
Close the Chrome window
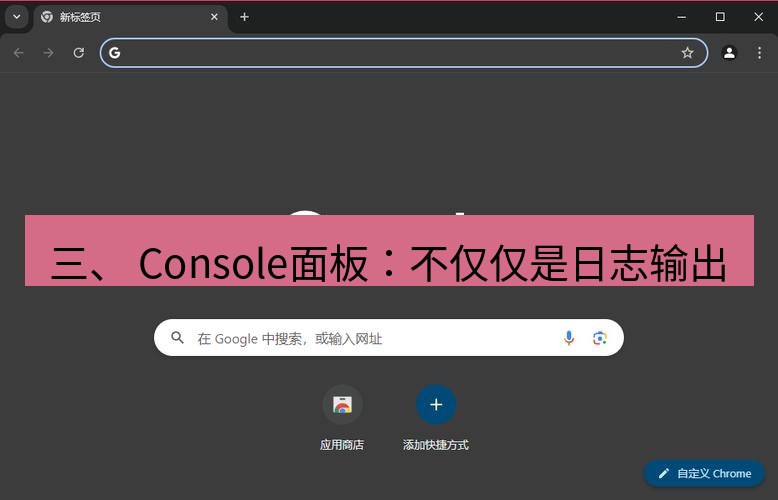pos(759,17)
